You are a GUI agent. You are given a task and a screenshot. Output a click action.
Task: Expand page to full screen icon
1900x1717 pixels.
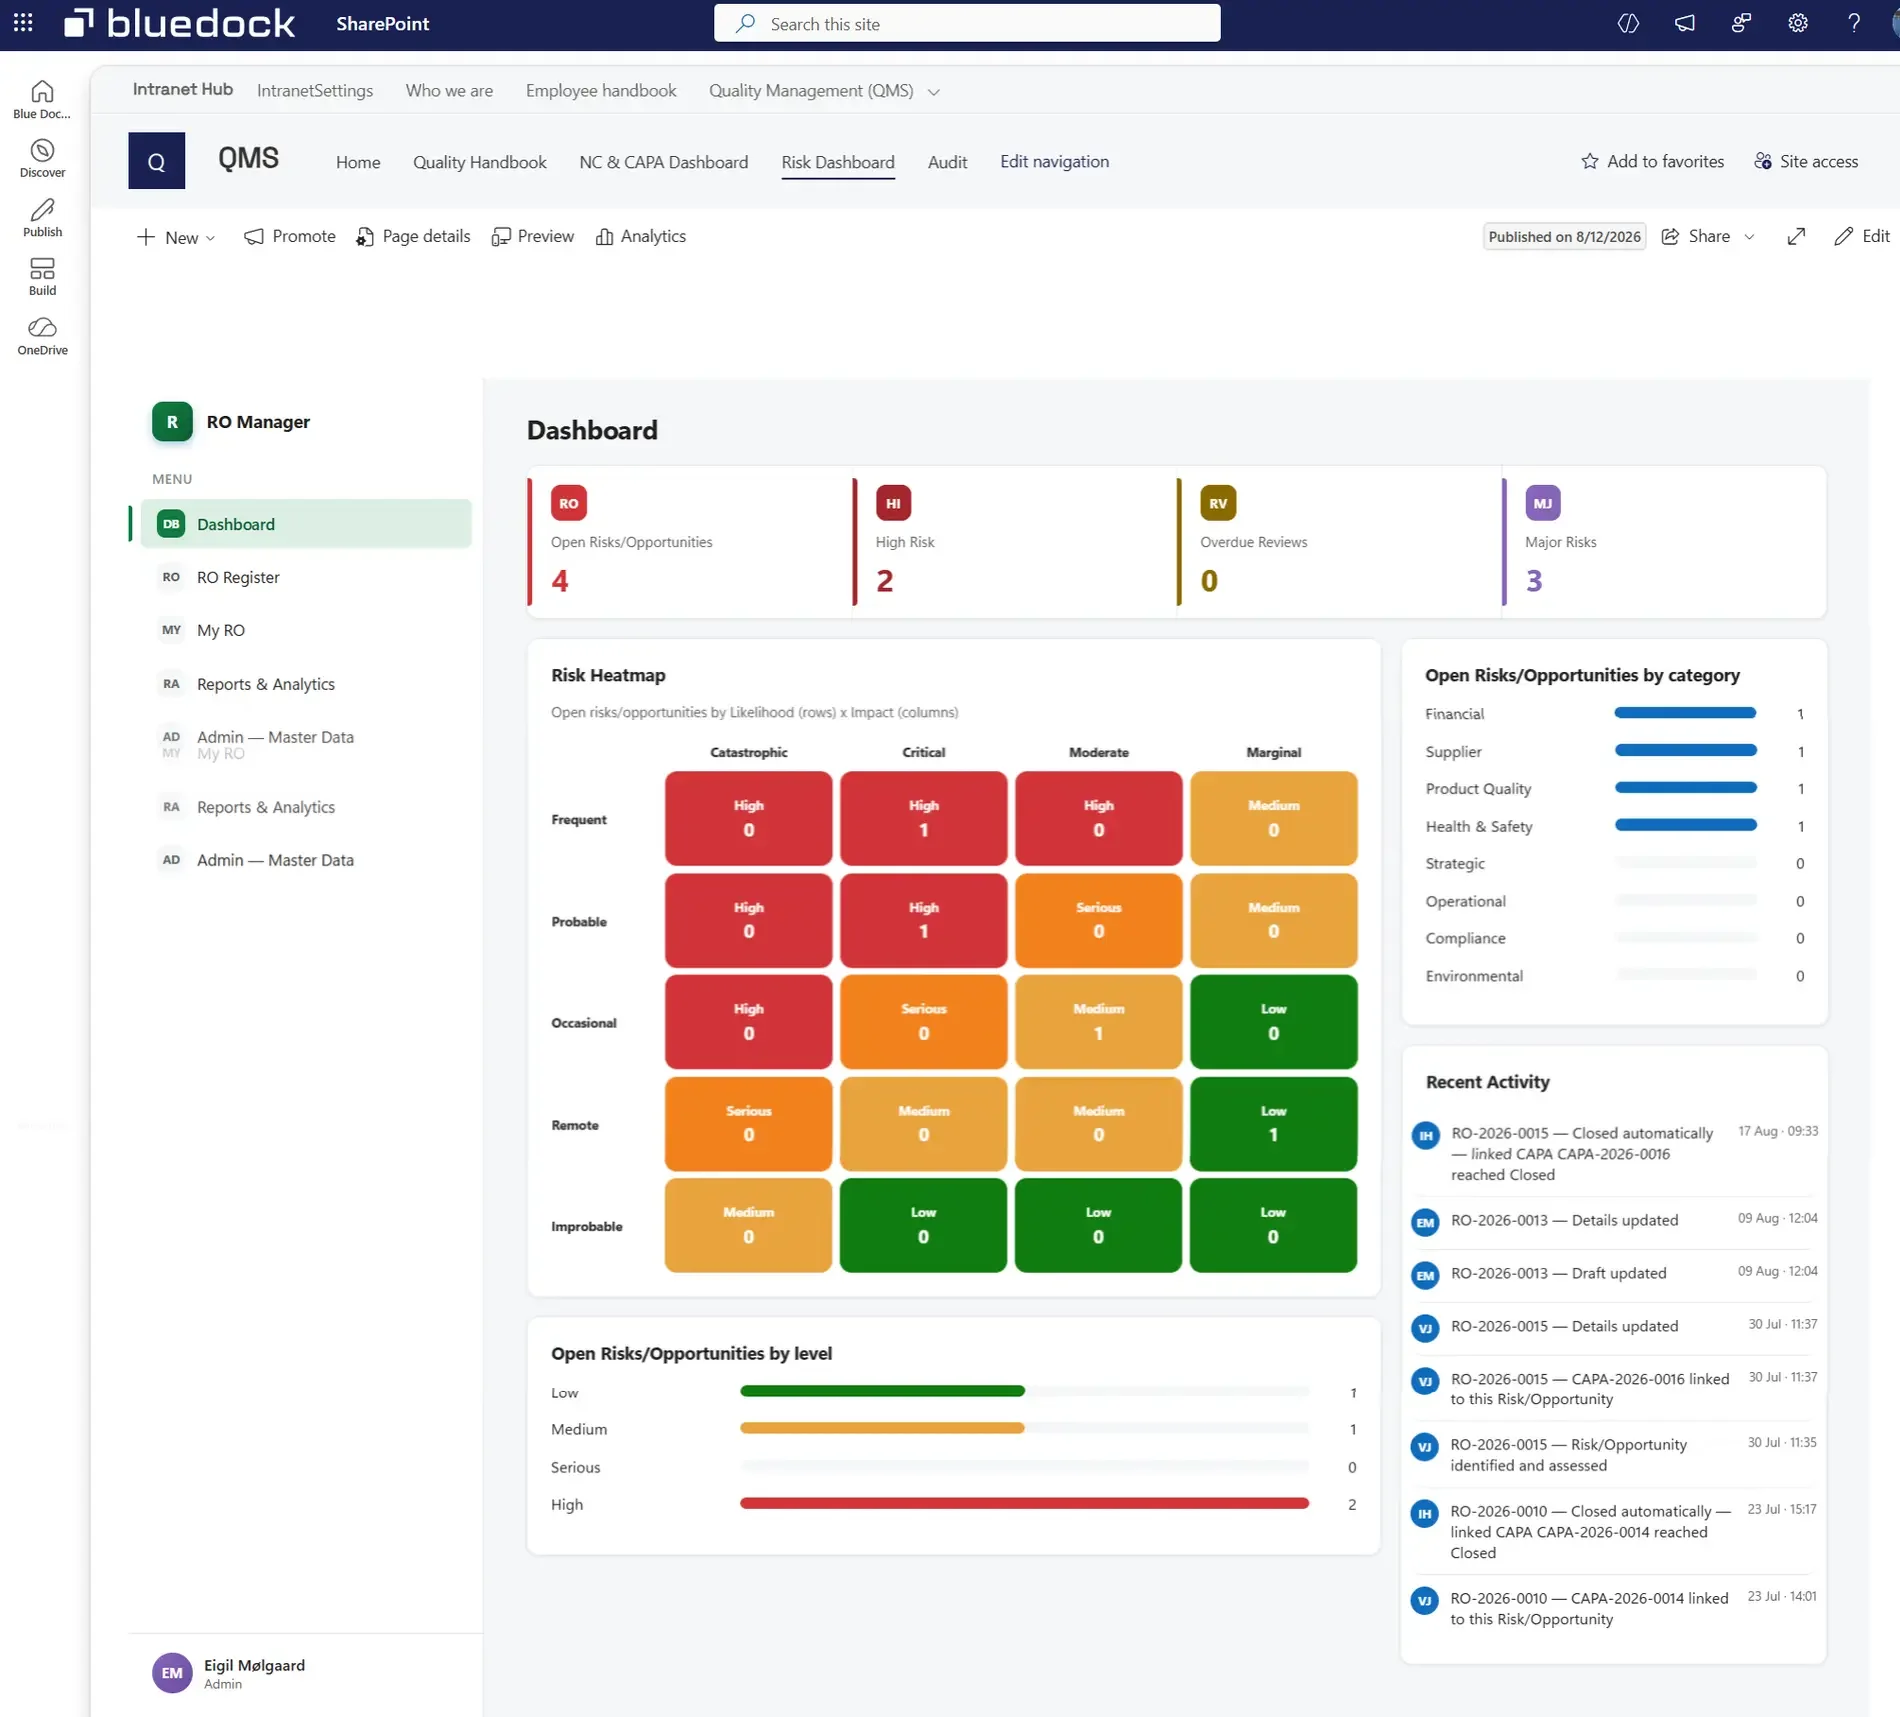tap(1796, 236)
